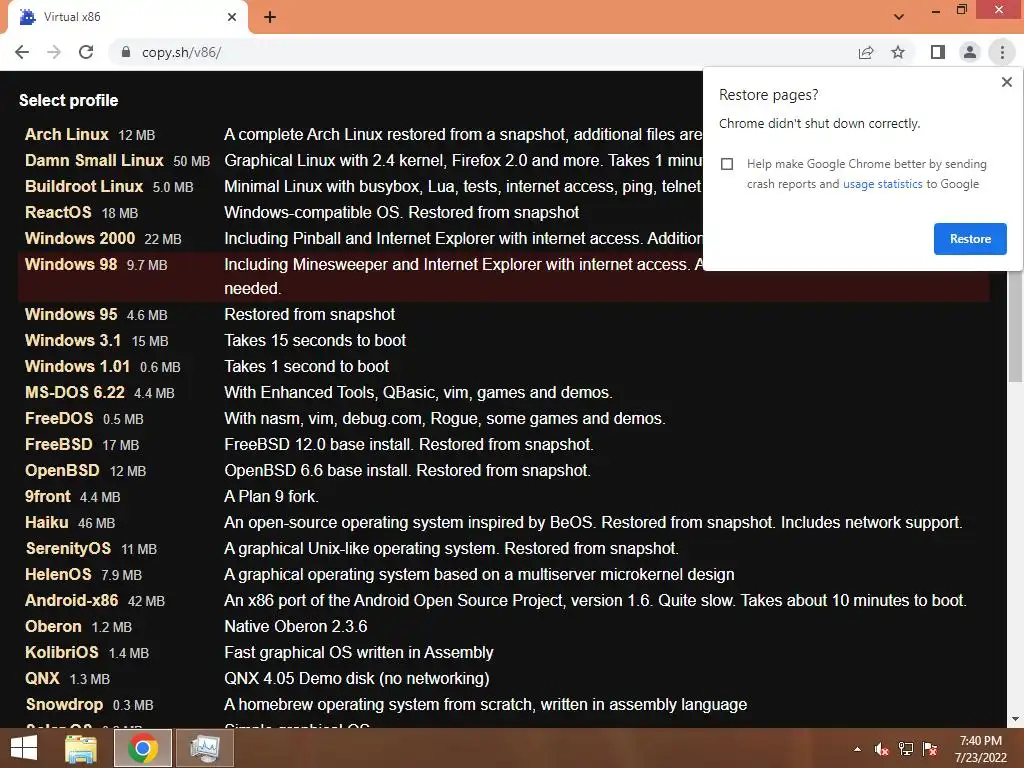Switch to the Virtual x86 tab
Viewport: 1024px width, 768px height.
pyautogui.click(x=127, y=17)
